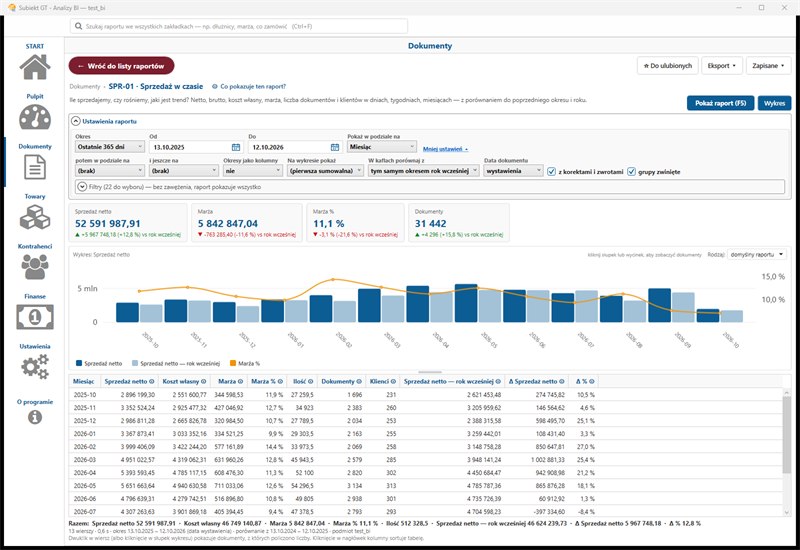Click the dark 2026-09 Sprzedaż netto bar
Image resolution: width=800 pixels, height=550 pixels.
(659, 305)
